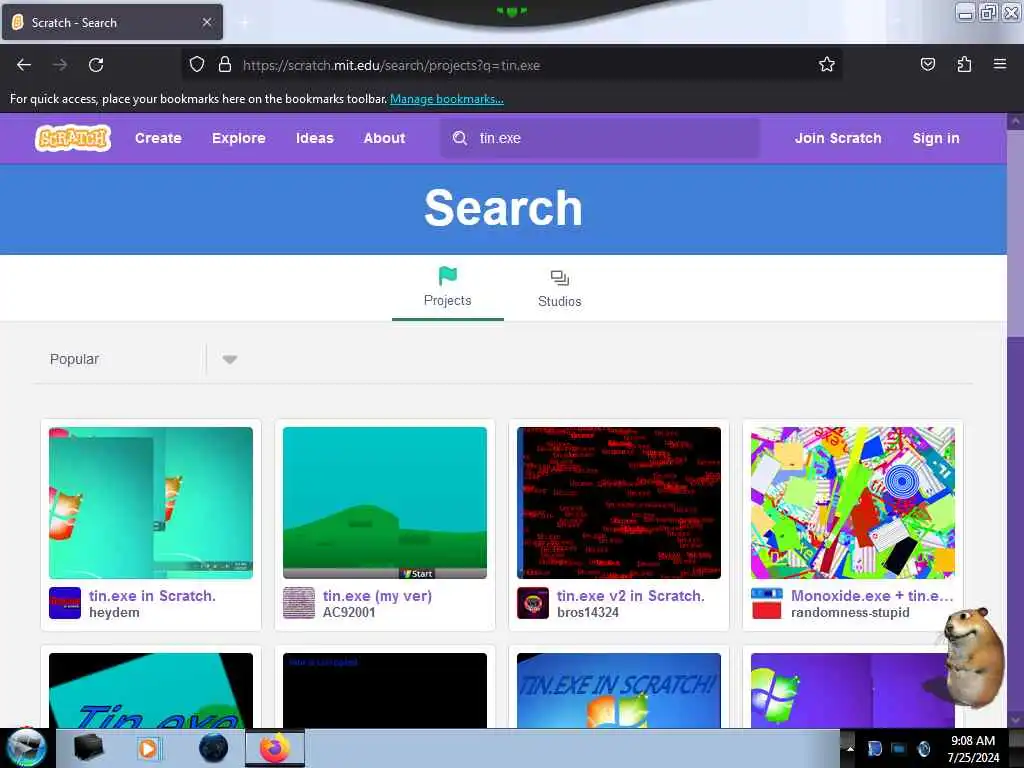Click the Scratch search field with tin.exe
Viewport: 1024px width, 768px height.
pyautogui.click(x=600, y=138)
